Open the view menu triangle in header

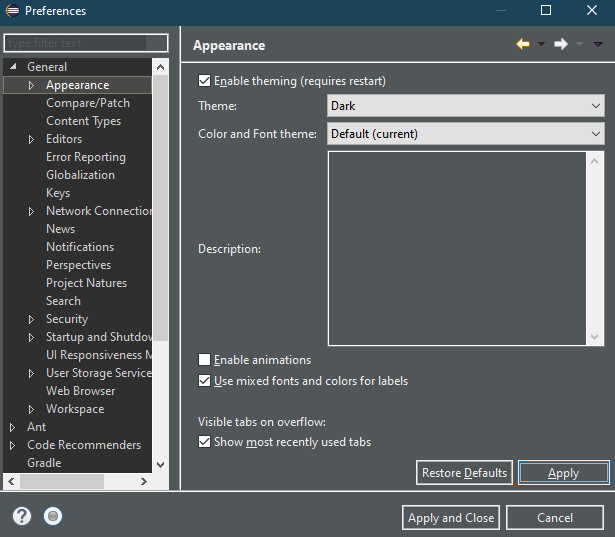598,45
